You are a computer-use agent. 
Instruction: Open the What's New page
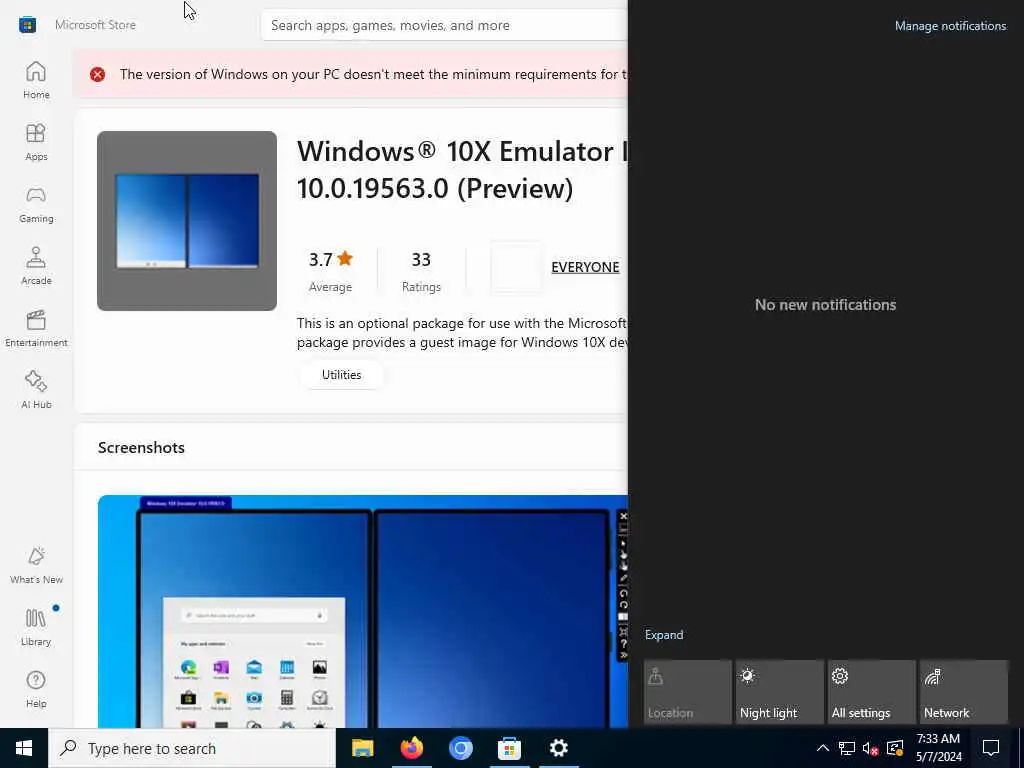click(36, 566)
